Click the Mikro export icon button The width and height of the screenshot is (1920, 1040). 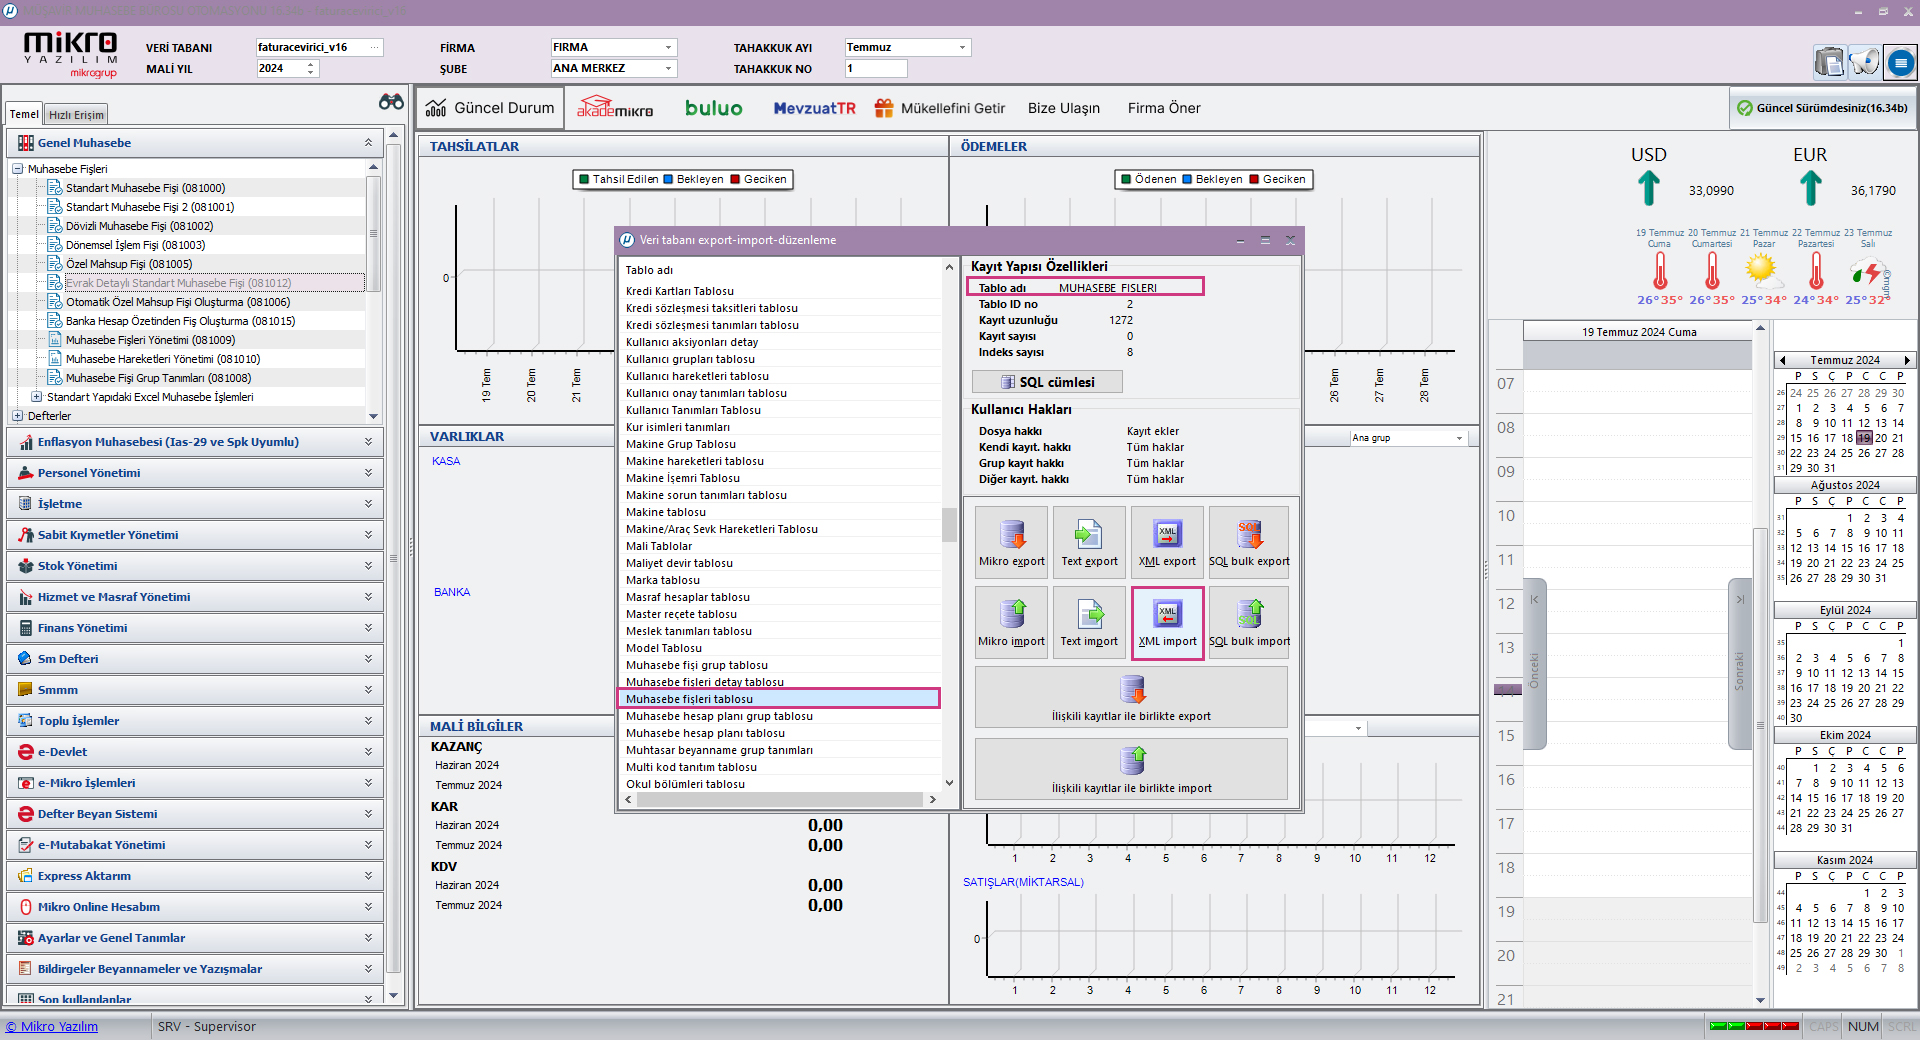(x=1011, y=542)
